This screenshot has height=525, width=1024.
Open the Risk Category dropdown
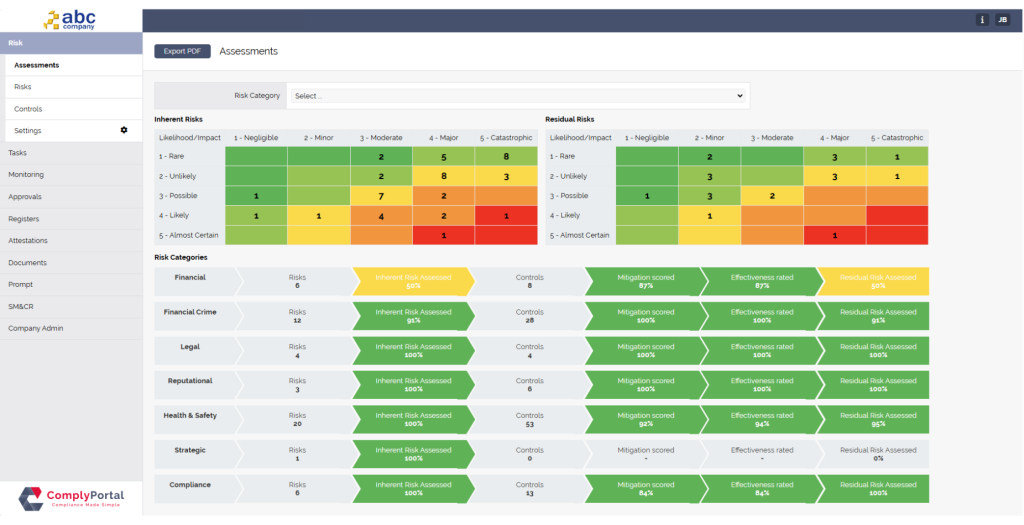(x=518, y=96)
